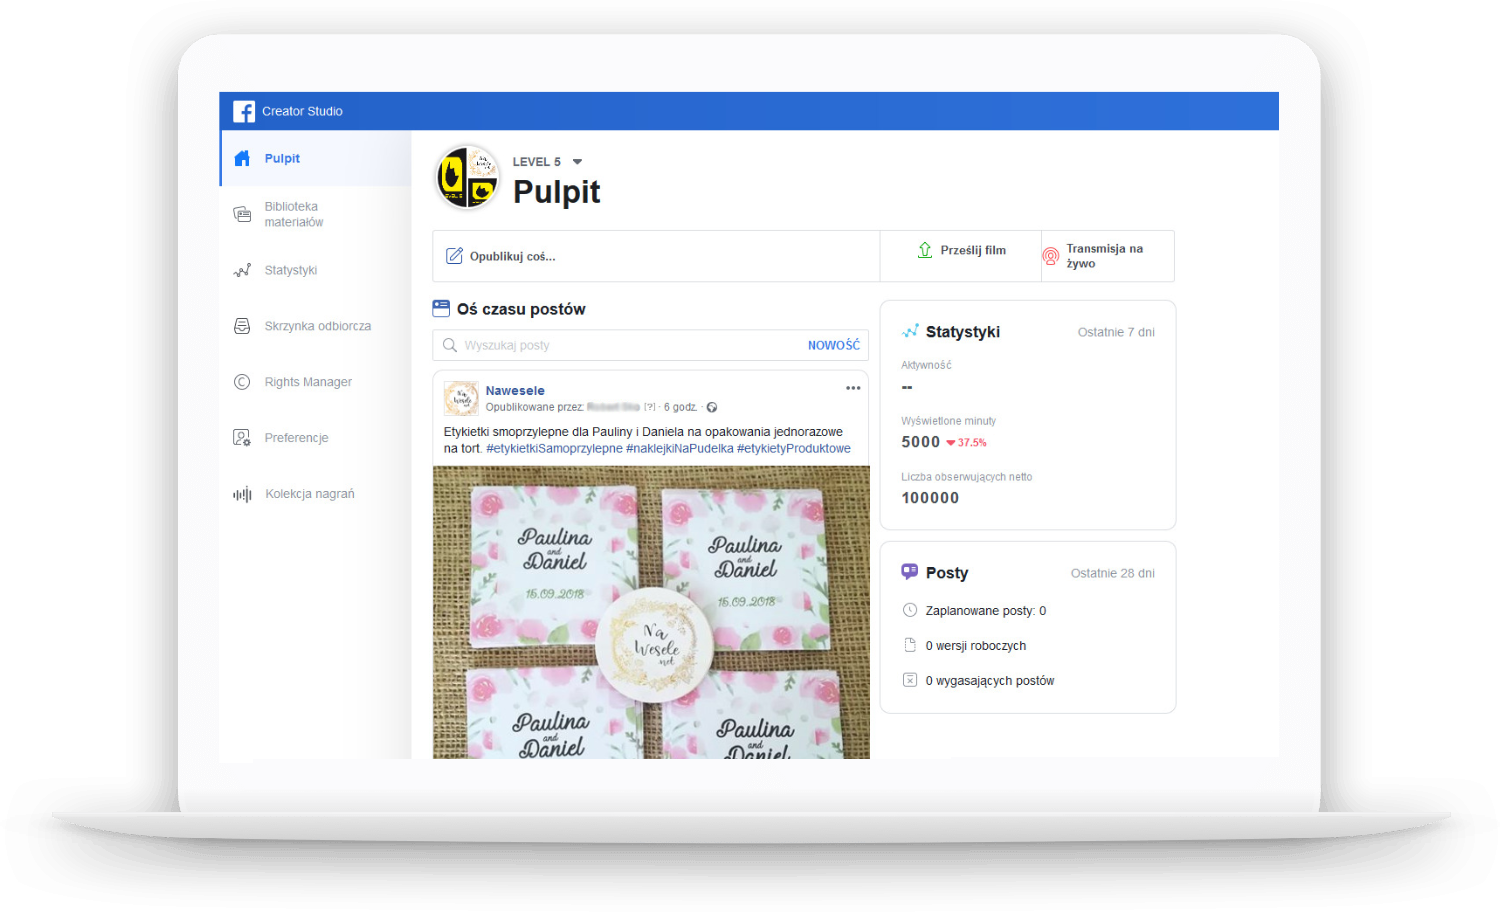Click the Statystyki chart icon in sidebar
Viewport: 1500px width, 913px height.
[x=242, y=271]
